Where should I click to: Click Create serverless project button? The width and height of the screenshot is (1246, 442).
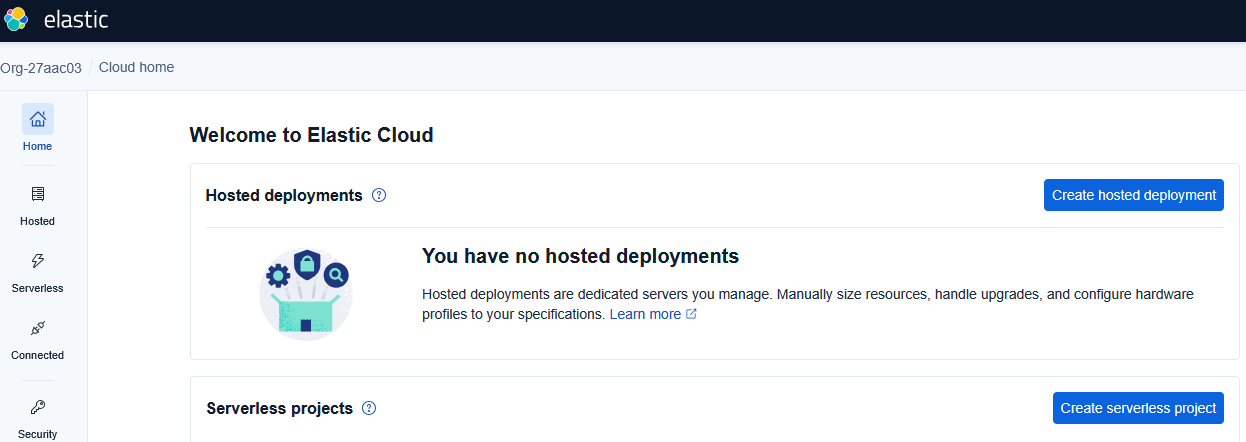point(1138,408)
